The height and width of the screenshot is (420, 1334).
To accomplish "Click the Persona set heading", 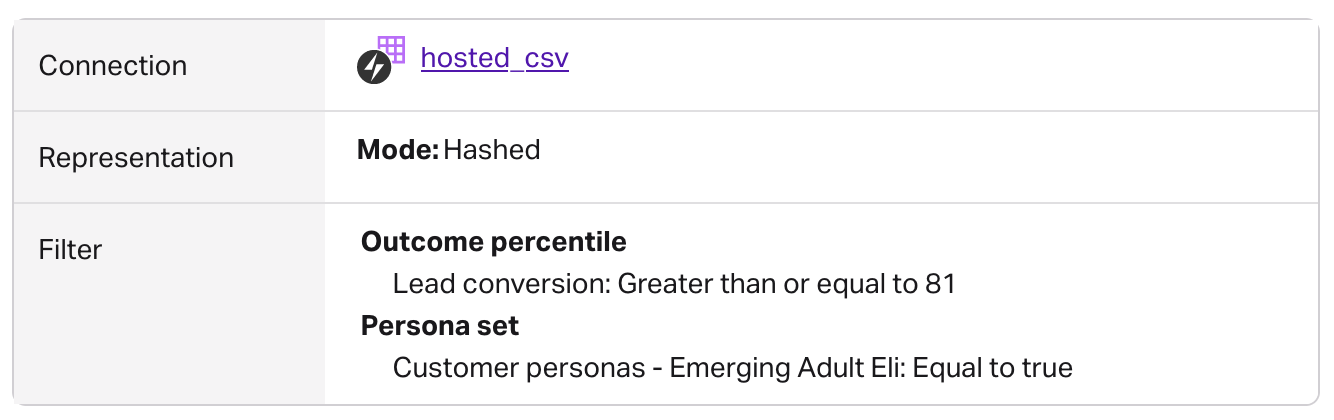I will 440,326.
